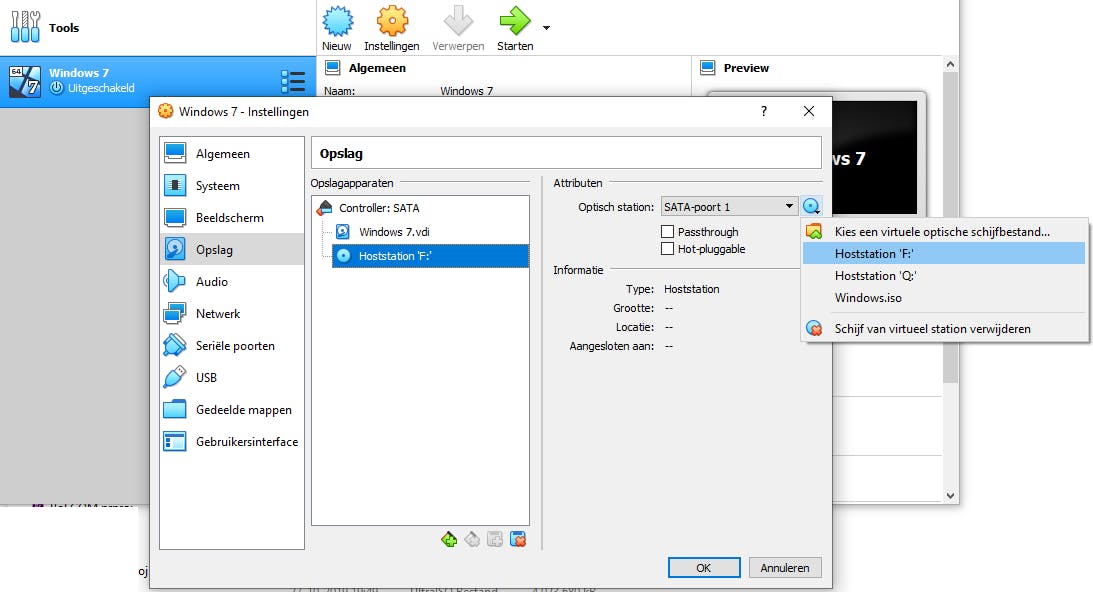1093x592 pixels.
Task: Click the help question mark button
Action: point(764,112)
